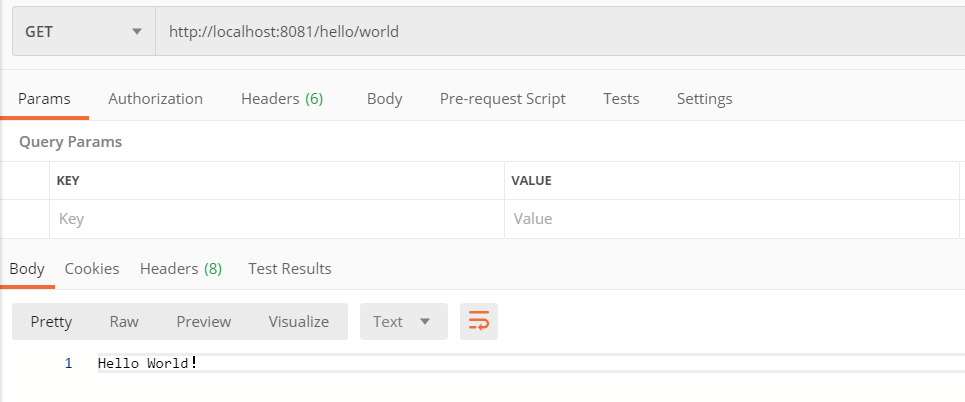965x402 pixels.
Task: Click the Hello World! response text
Action: click(x=148, y=363)
